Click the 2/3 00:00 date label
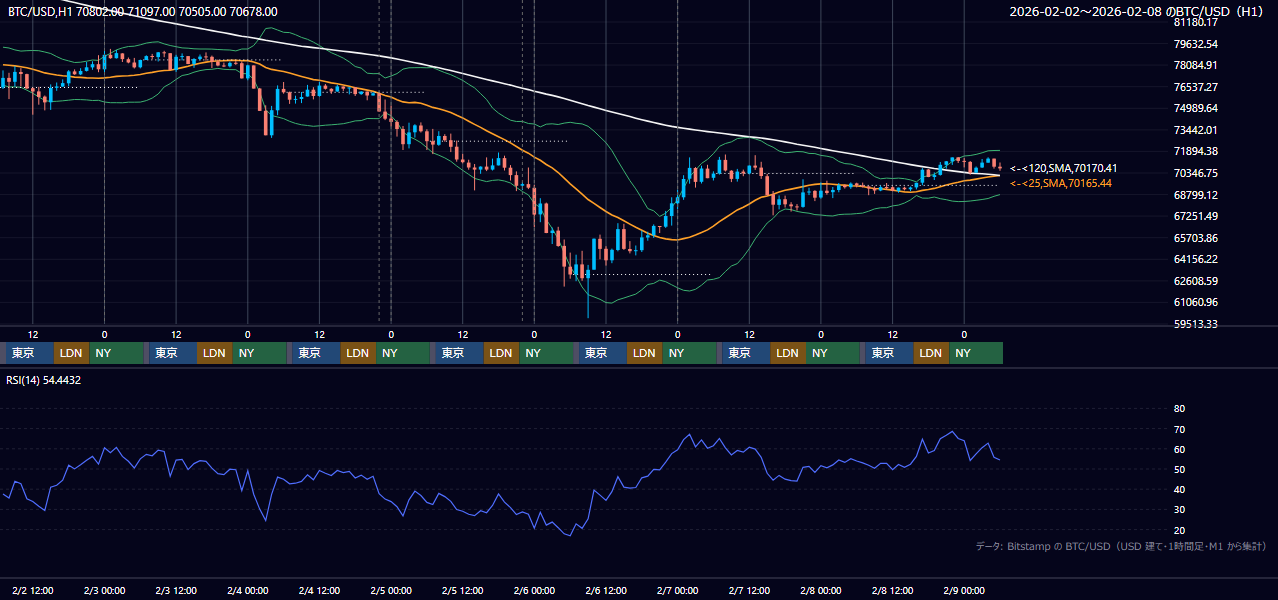This screenshot has width=1278, height=600. (x=105, y=591)
